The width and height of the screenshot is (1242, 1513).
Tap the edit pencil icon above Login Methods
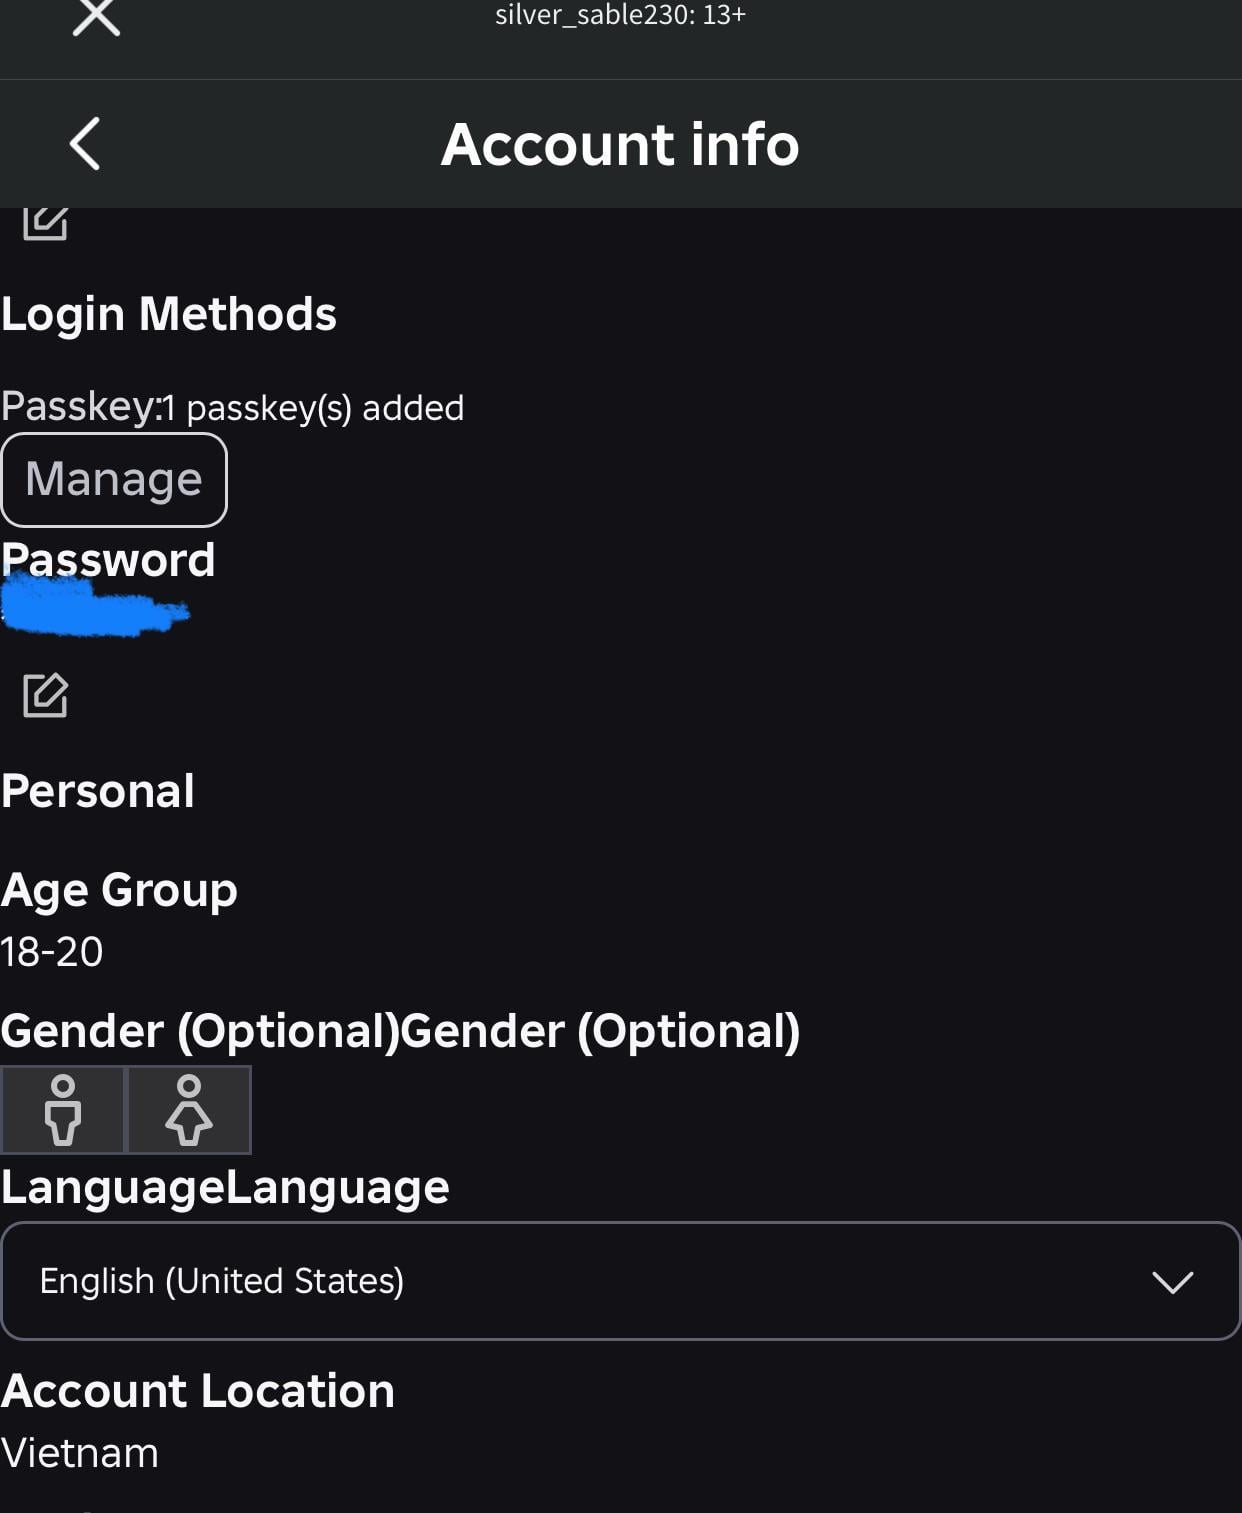click(45, 222)
